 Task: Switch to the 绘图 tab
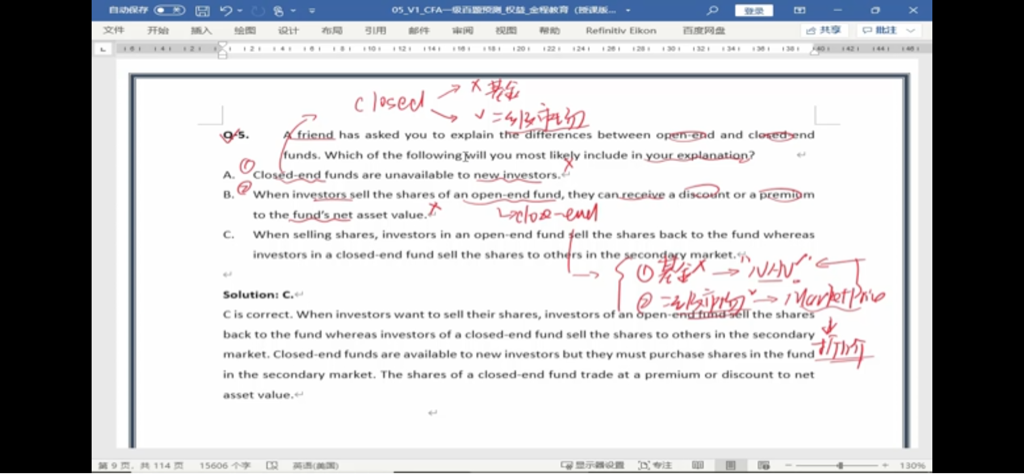pyautogui.click(x=245, y=31)
